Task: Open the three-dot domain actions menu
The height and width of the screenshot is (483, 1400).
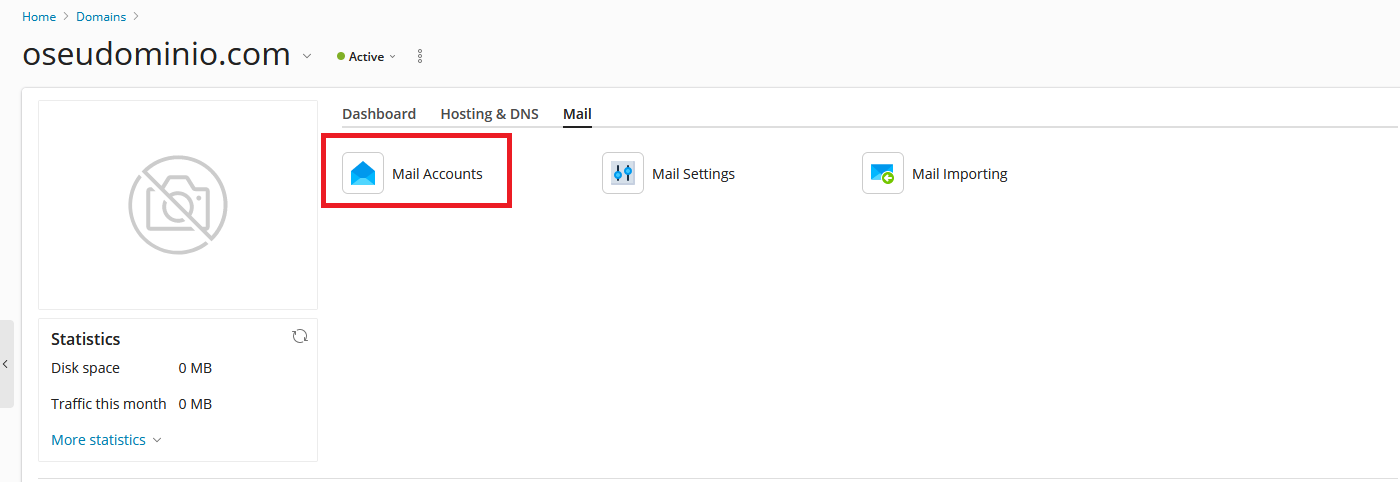Action: [420, 56]
